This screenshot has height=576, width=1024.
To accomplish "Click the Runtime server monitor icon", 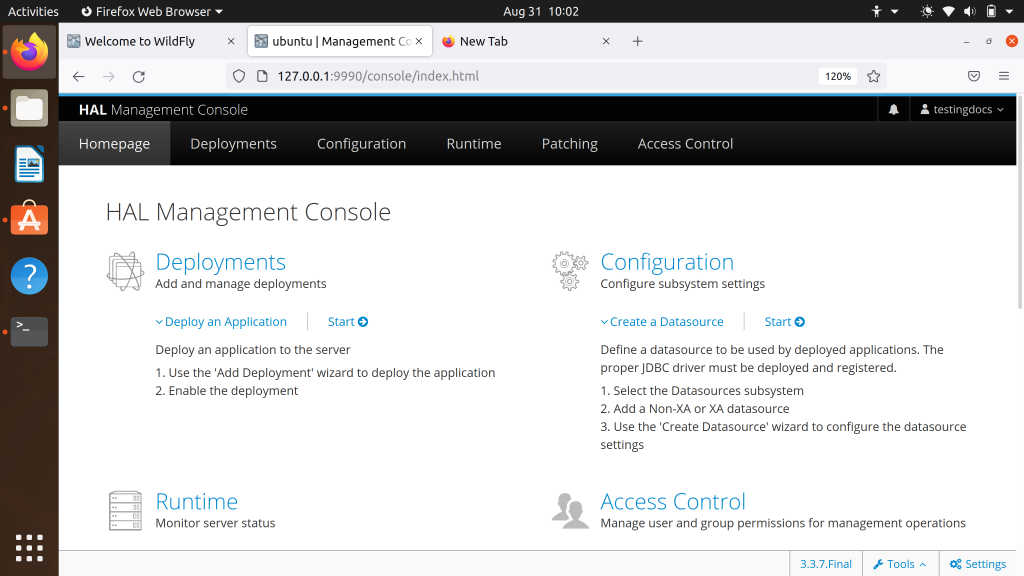I will click(124, 510).
